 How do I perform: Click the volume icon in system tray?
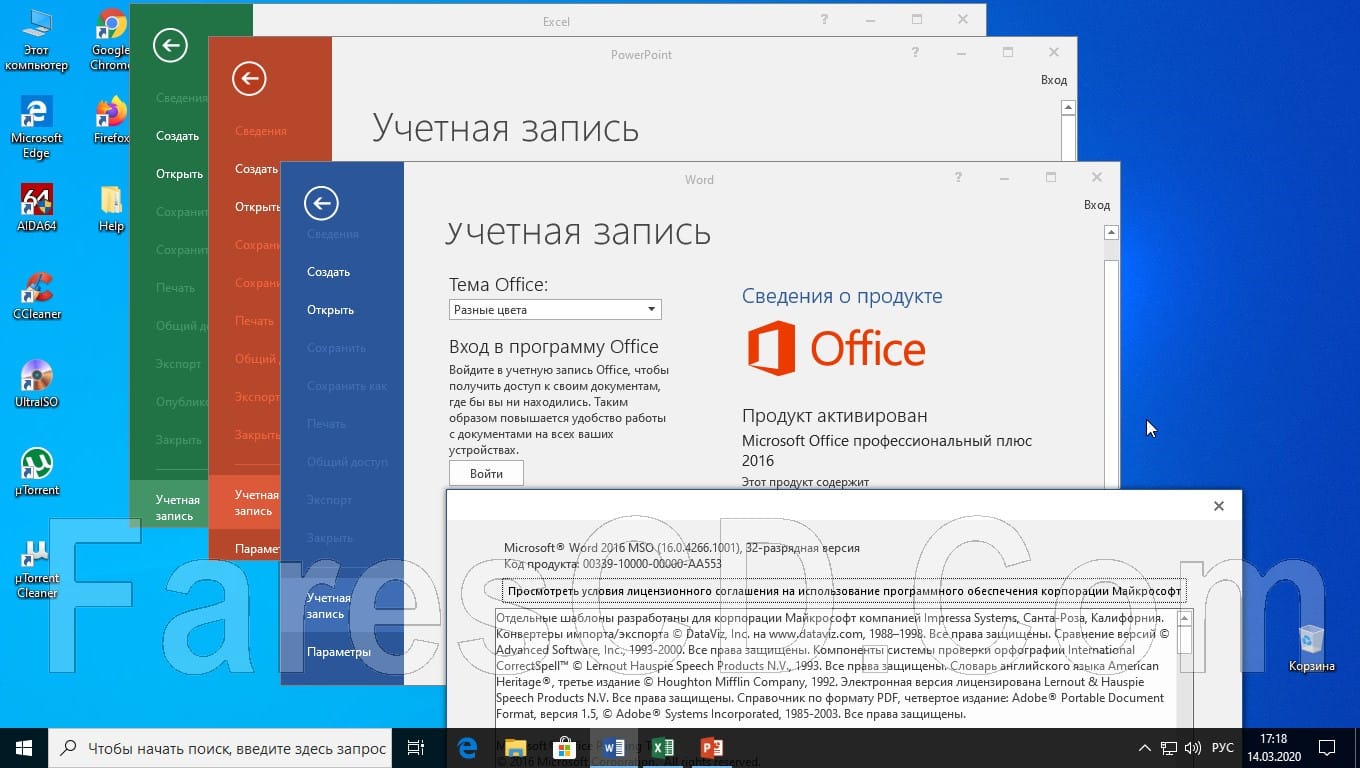coord(1193,748)
